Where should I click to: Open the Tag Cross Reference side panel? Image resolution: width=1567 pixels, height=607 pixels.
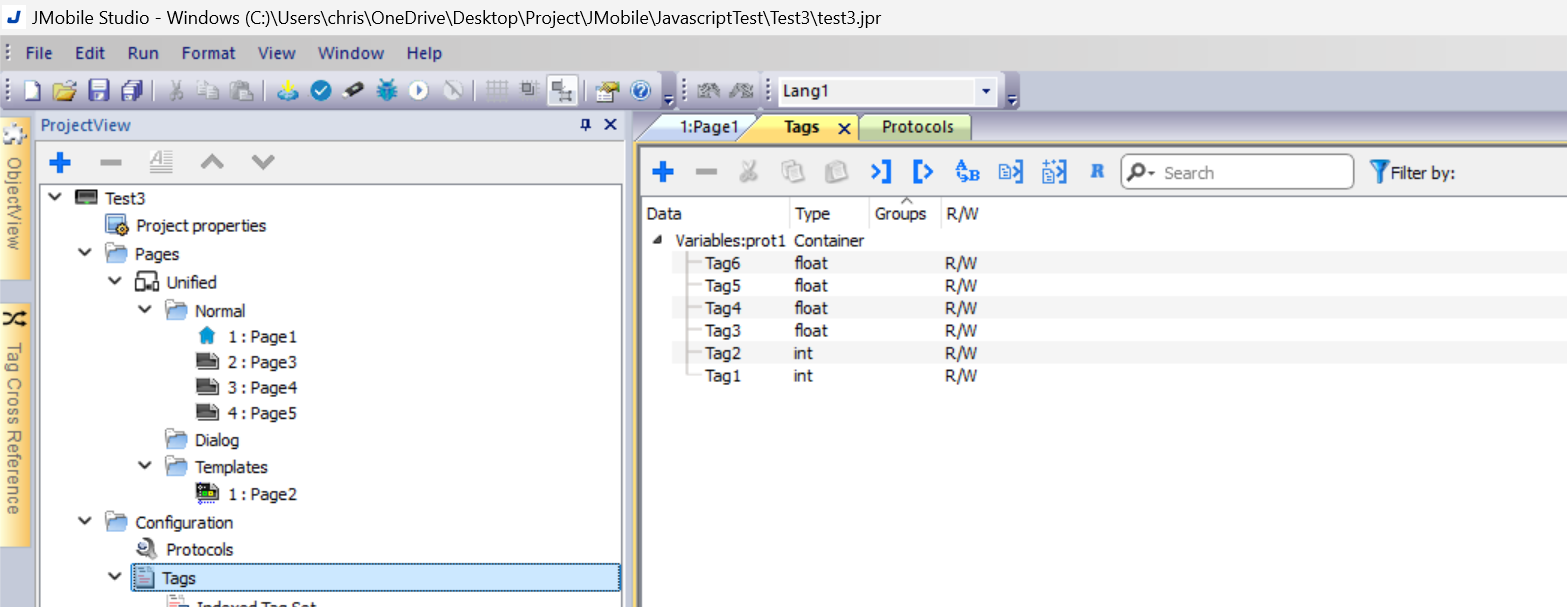tap(14, 425)
